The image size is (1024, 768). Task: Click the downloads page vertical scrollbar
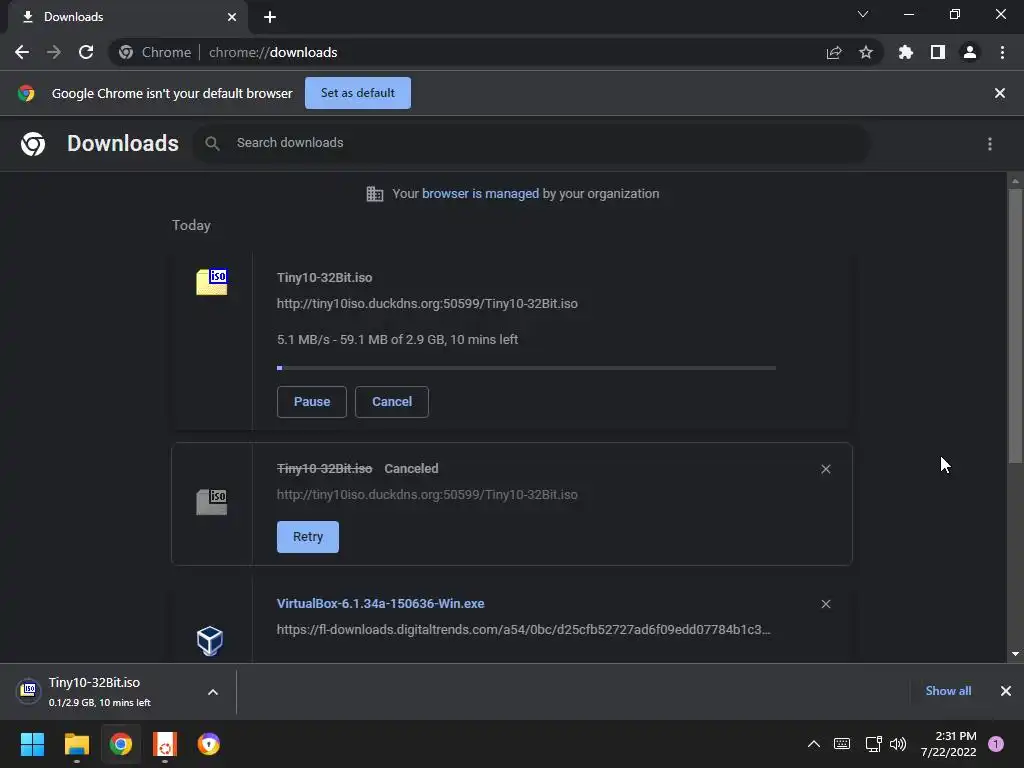[1015, 325]
